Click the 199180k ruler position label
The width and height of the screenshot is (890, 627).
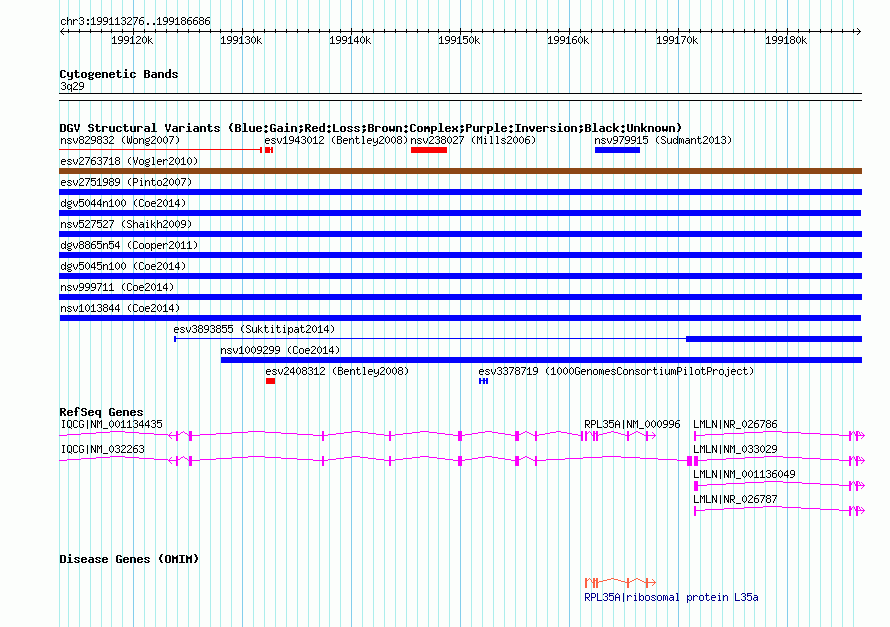point(786,40)
